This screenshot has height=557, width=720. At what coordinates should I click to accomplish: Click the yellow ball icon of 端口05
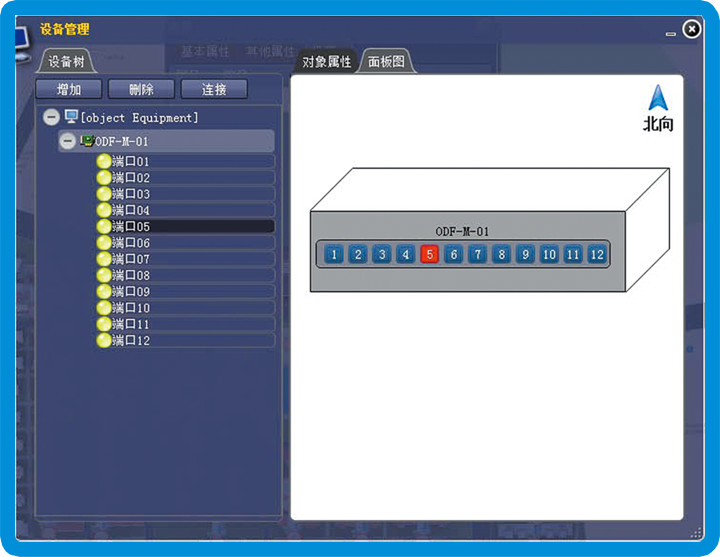coord(104,226)
